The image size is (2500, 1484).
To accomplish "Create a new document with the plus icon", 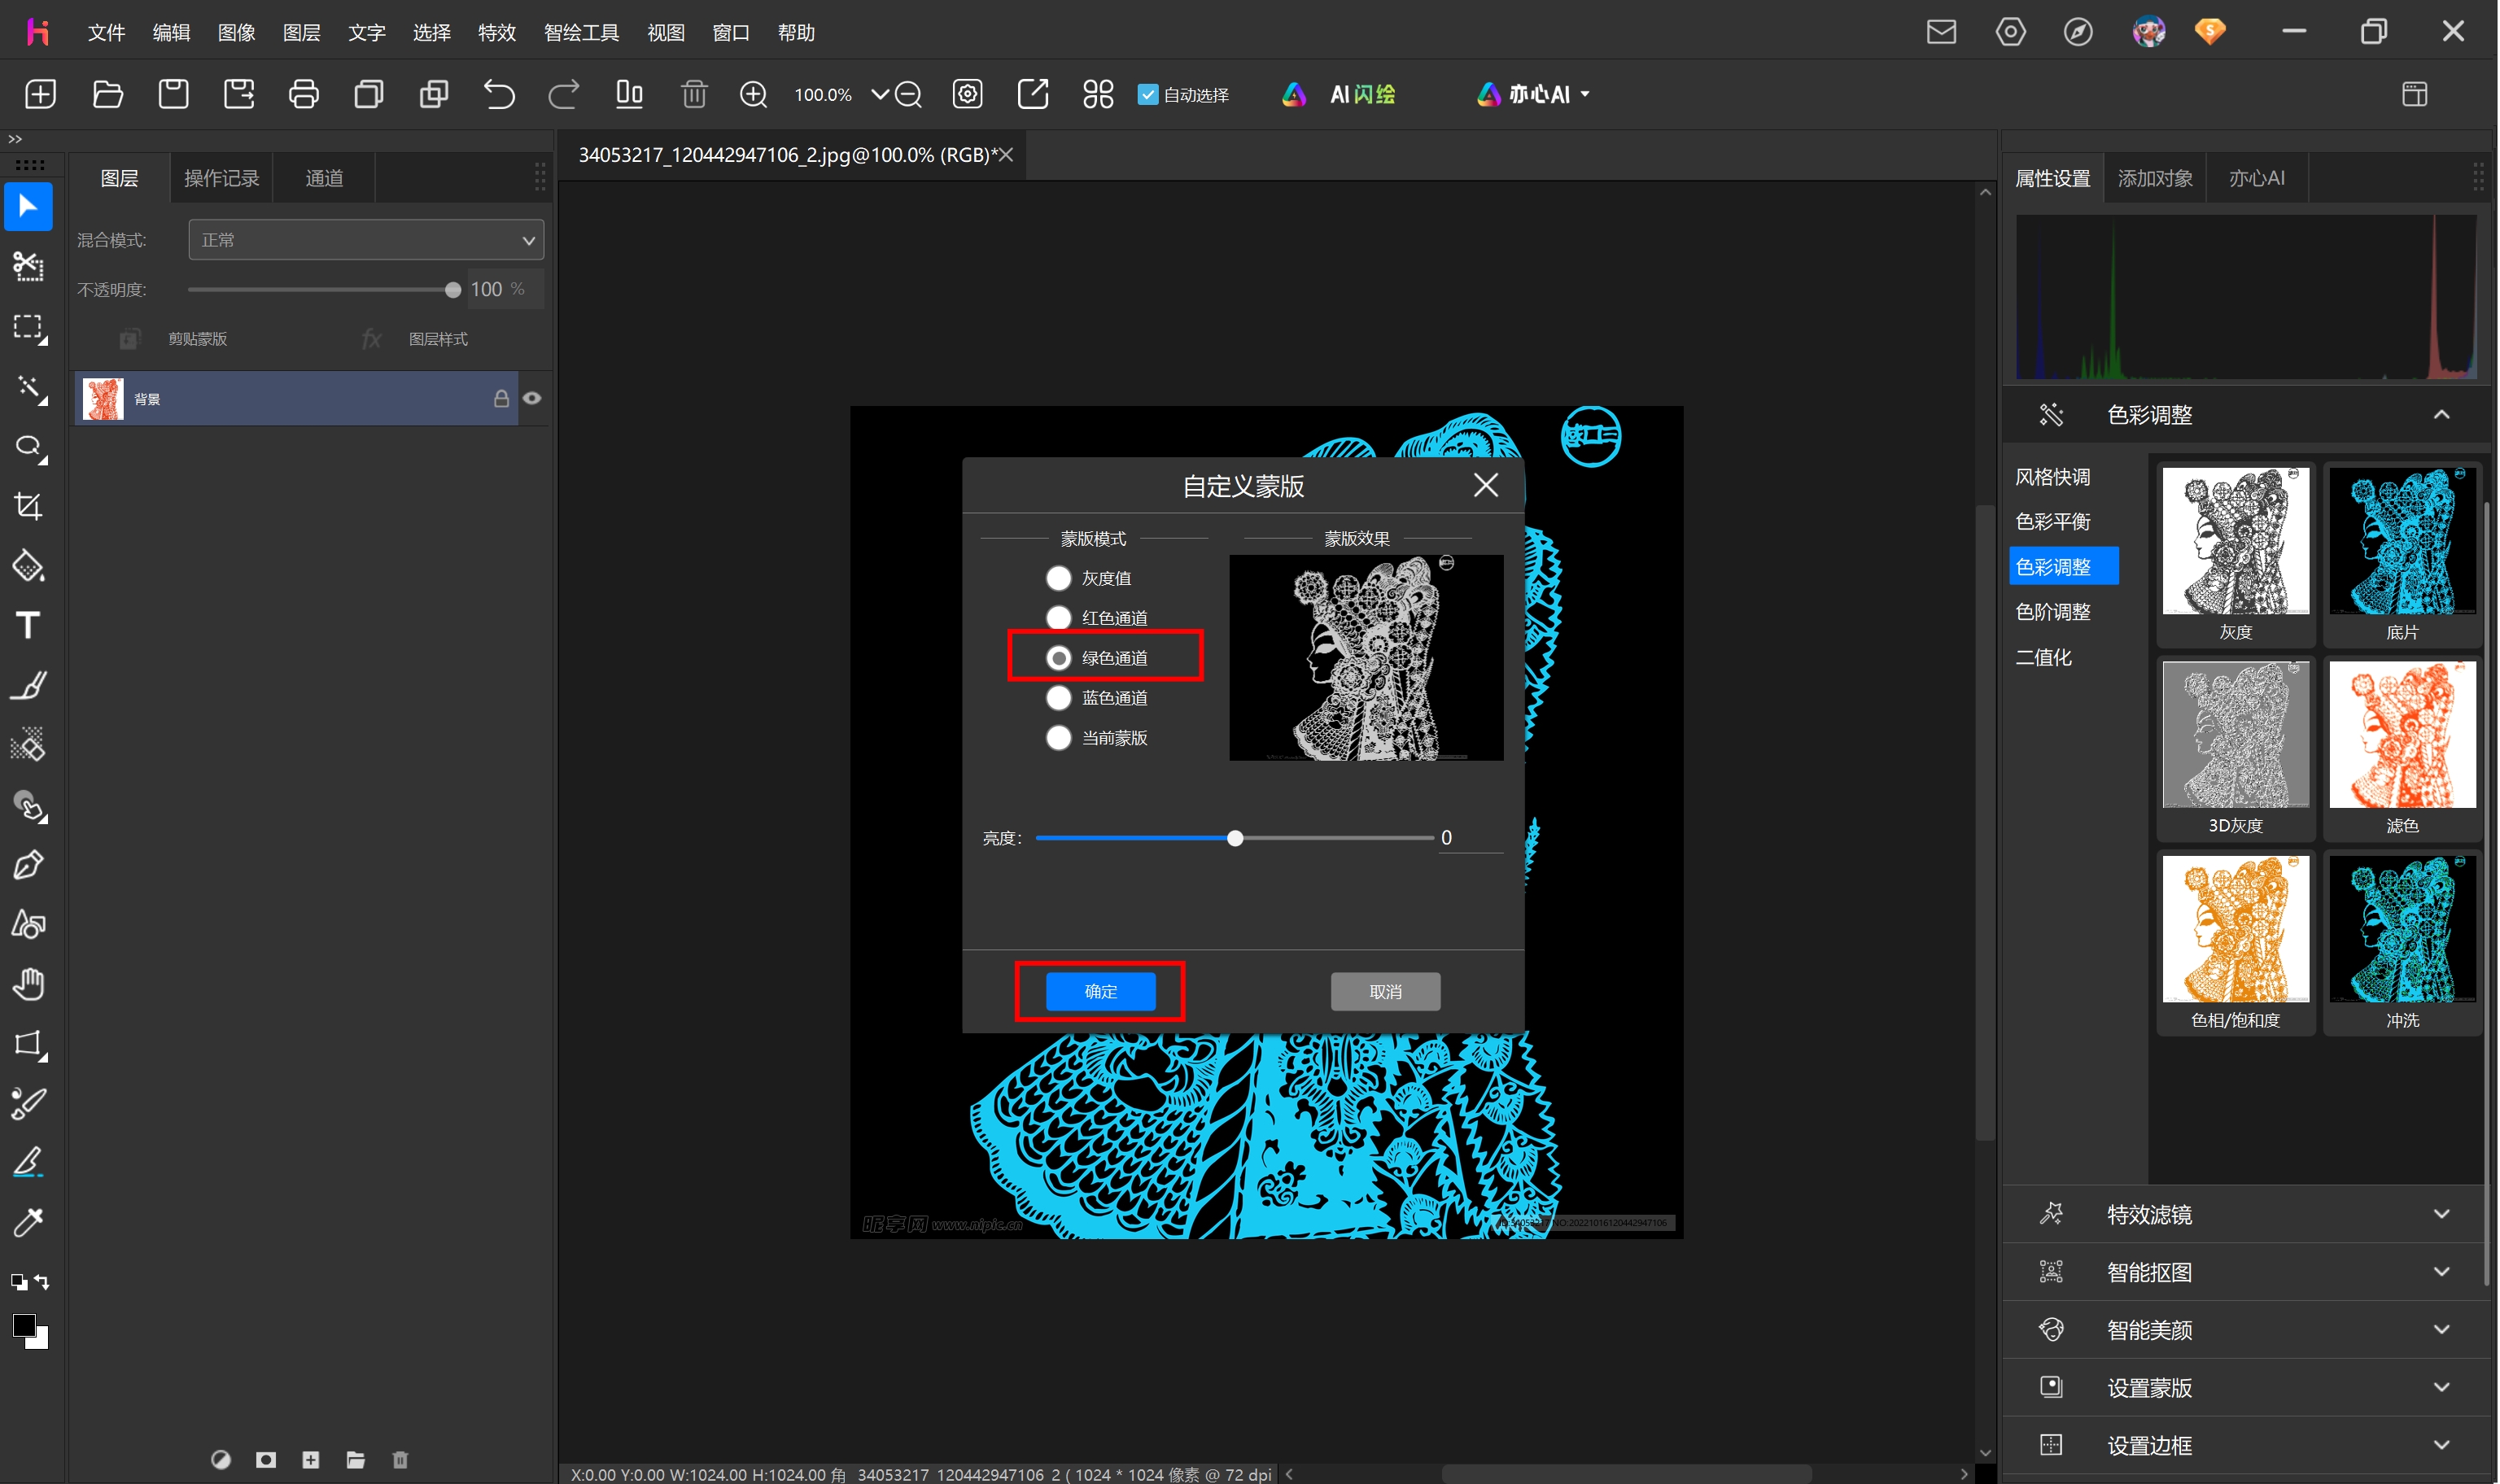I will tap(40, 94).
